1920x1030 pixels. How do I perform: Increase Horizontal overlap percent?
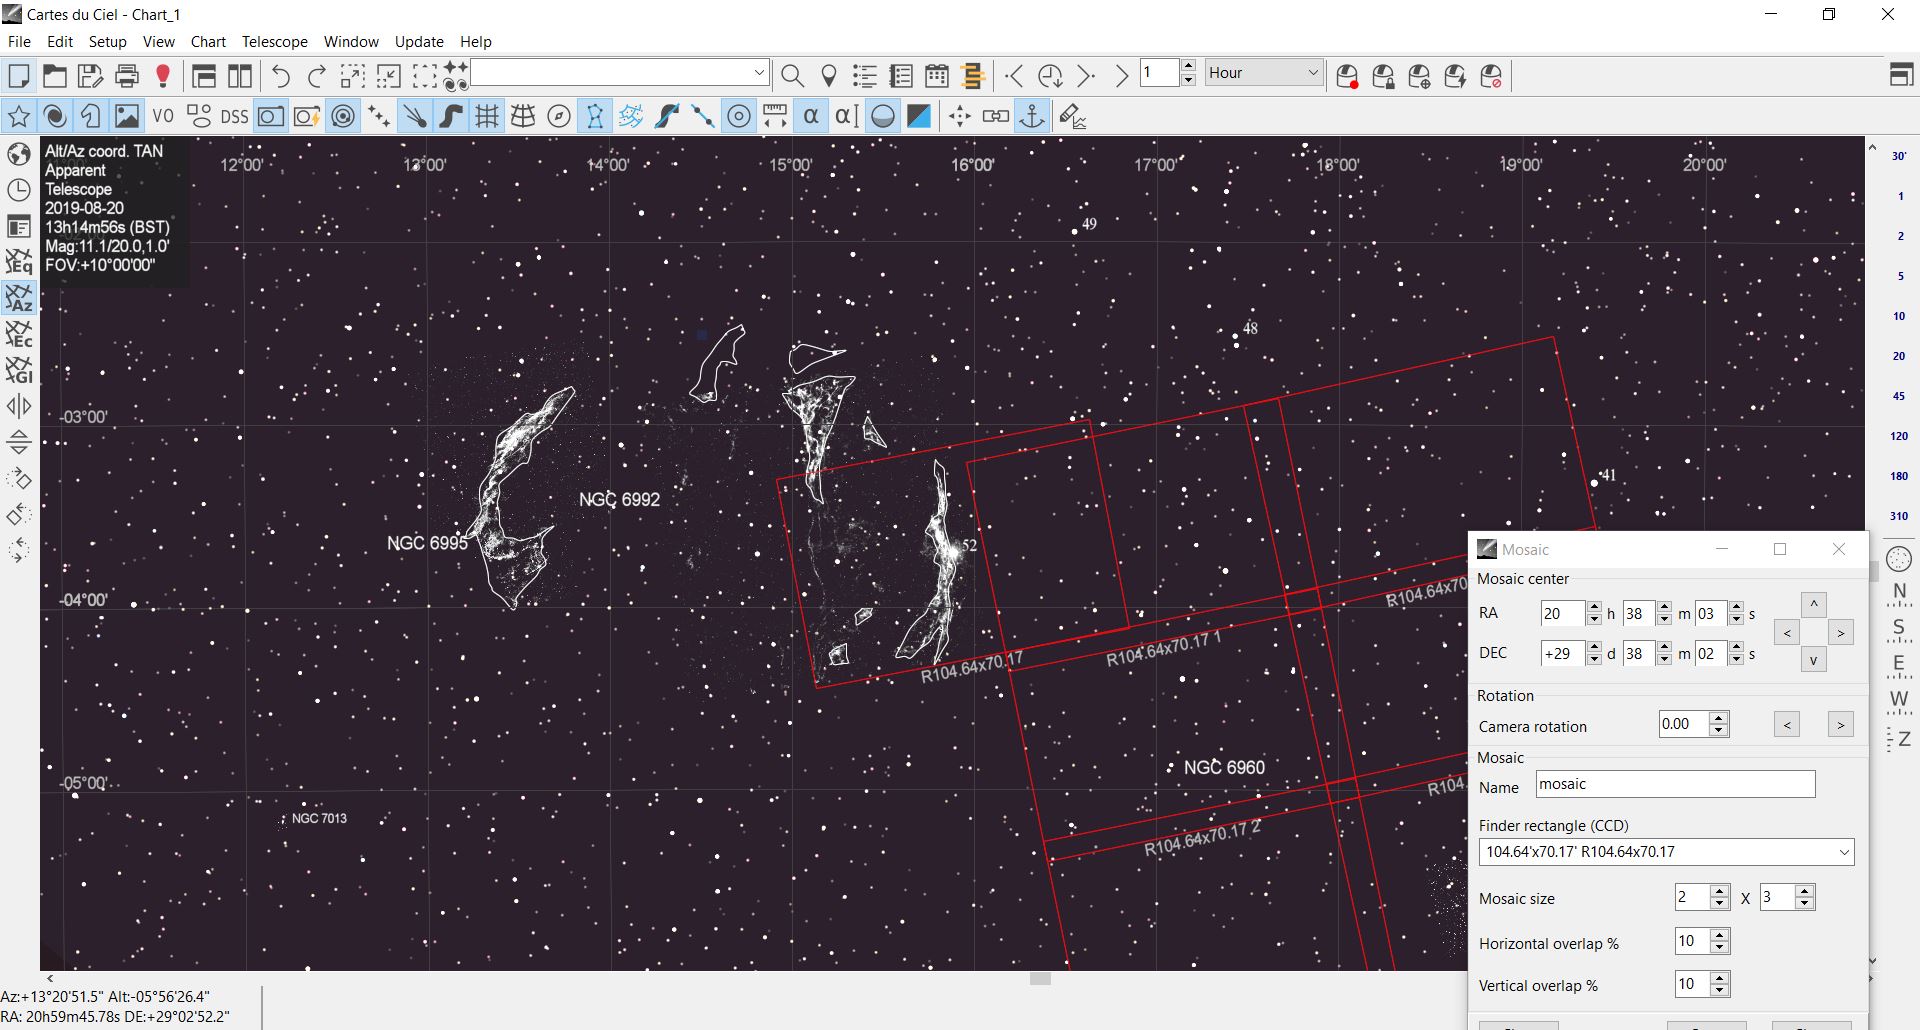click(x=1719, y=935)
